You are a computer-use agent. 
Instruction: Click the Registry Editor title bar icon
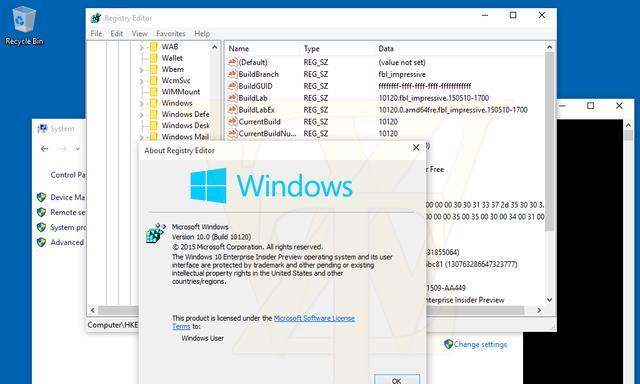(x=96, y=18)
